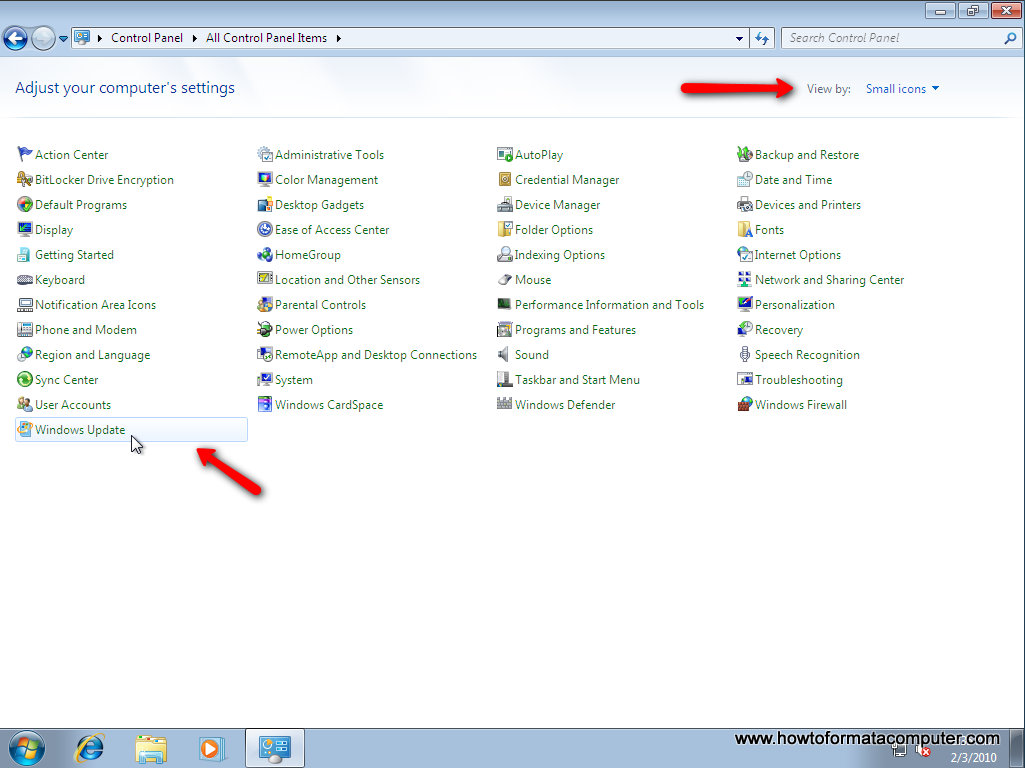Launch Internet Explorer from taskbar
The height and width of the screenshot is (768, 1025).
click(90, 748)
